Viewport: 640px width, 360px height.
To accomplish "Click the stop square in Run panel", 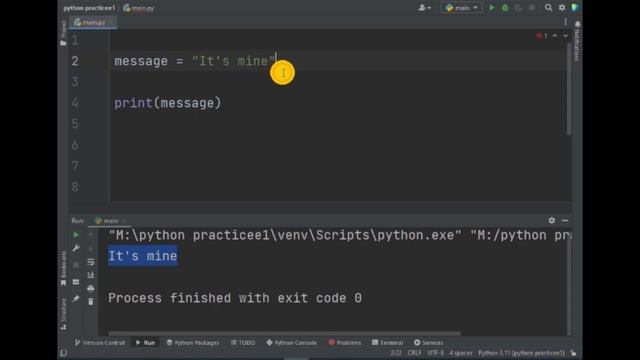I will point(76,265).
